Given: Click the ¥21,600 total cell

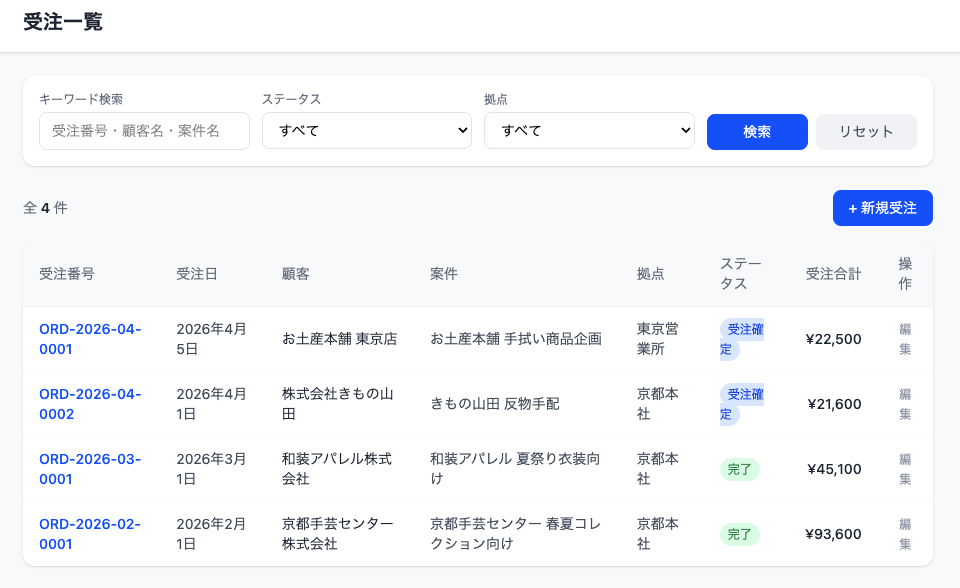Looking at the screenshot, I should (834, 404).
